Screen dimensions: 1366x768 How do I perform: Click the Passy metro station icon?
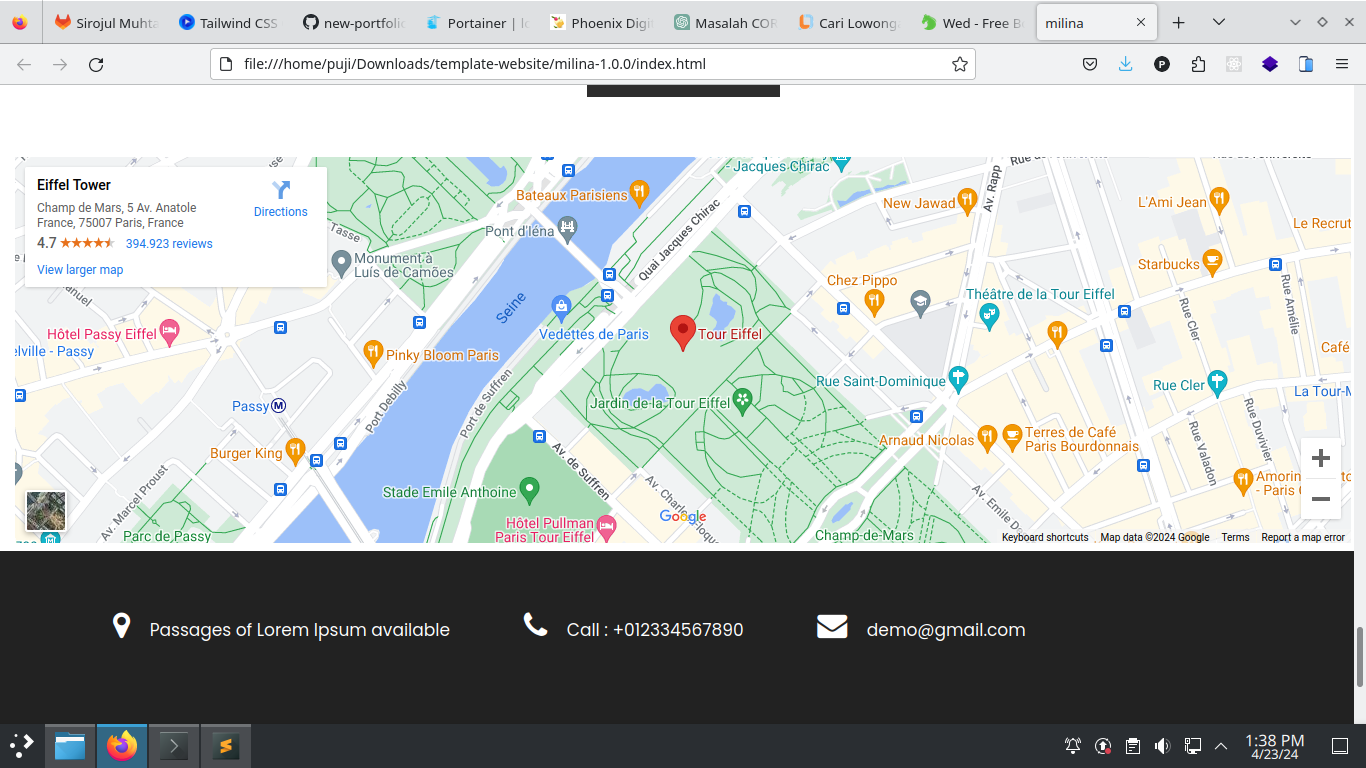point(279,406)
